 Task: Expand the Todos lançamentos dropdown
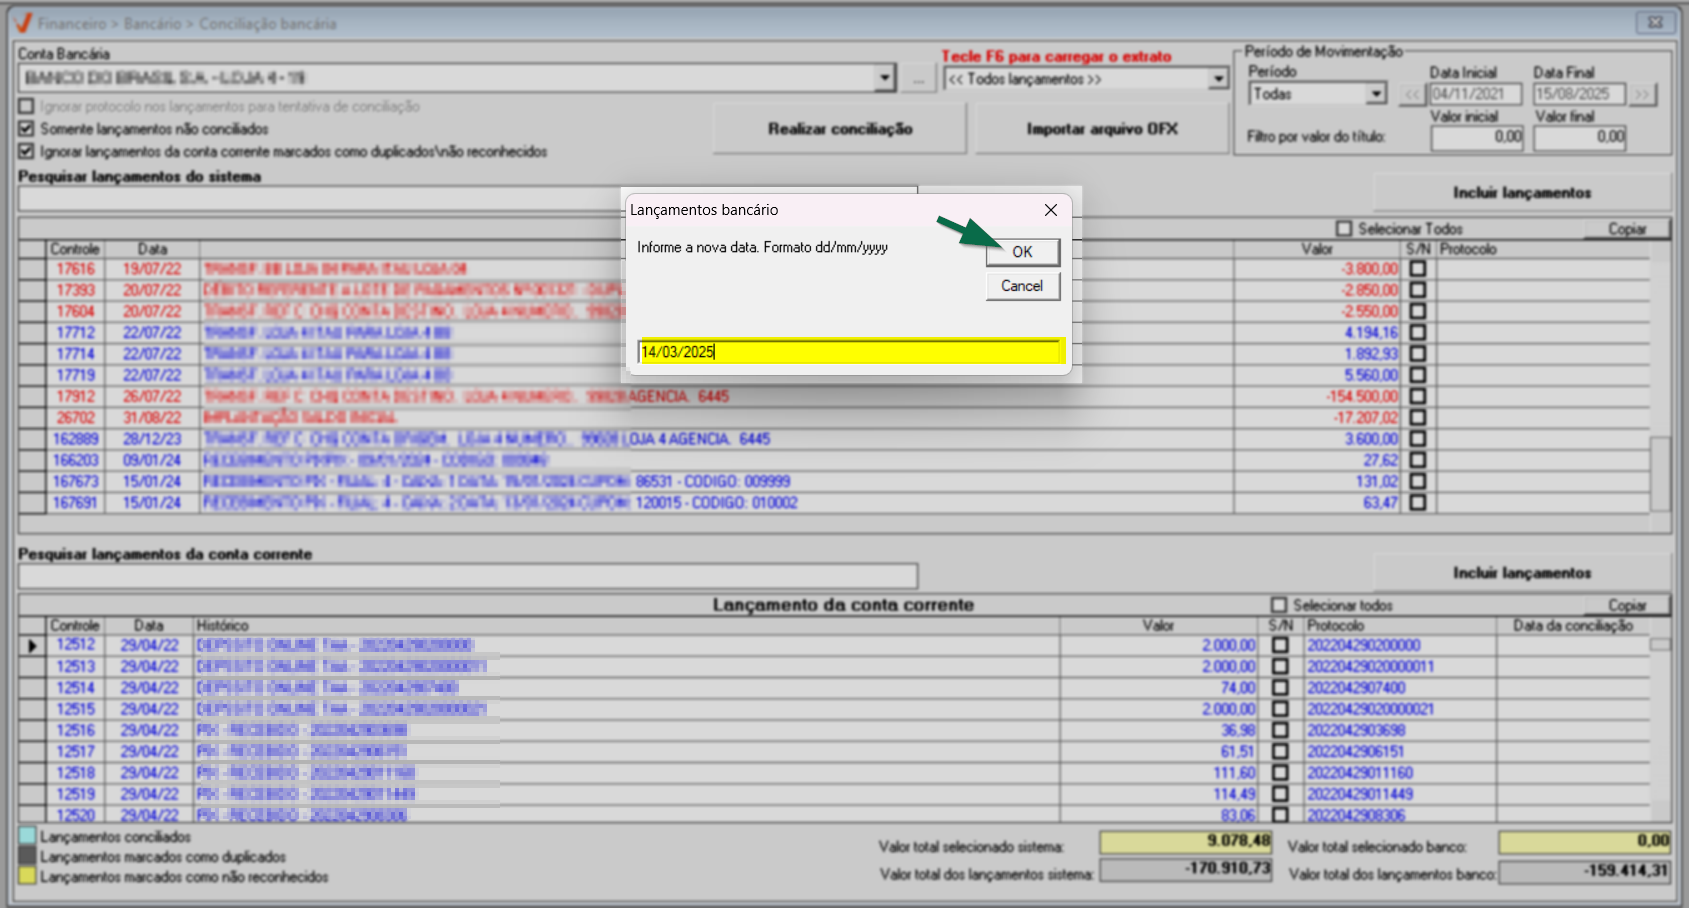1217,79
